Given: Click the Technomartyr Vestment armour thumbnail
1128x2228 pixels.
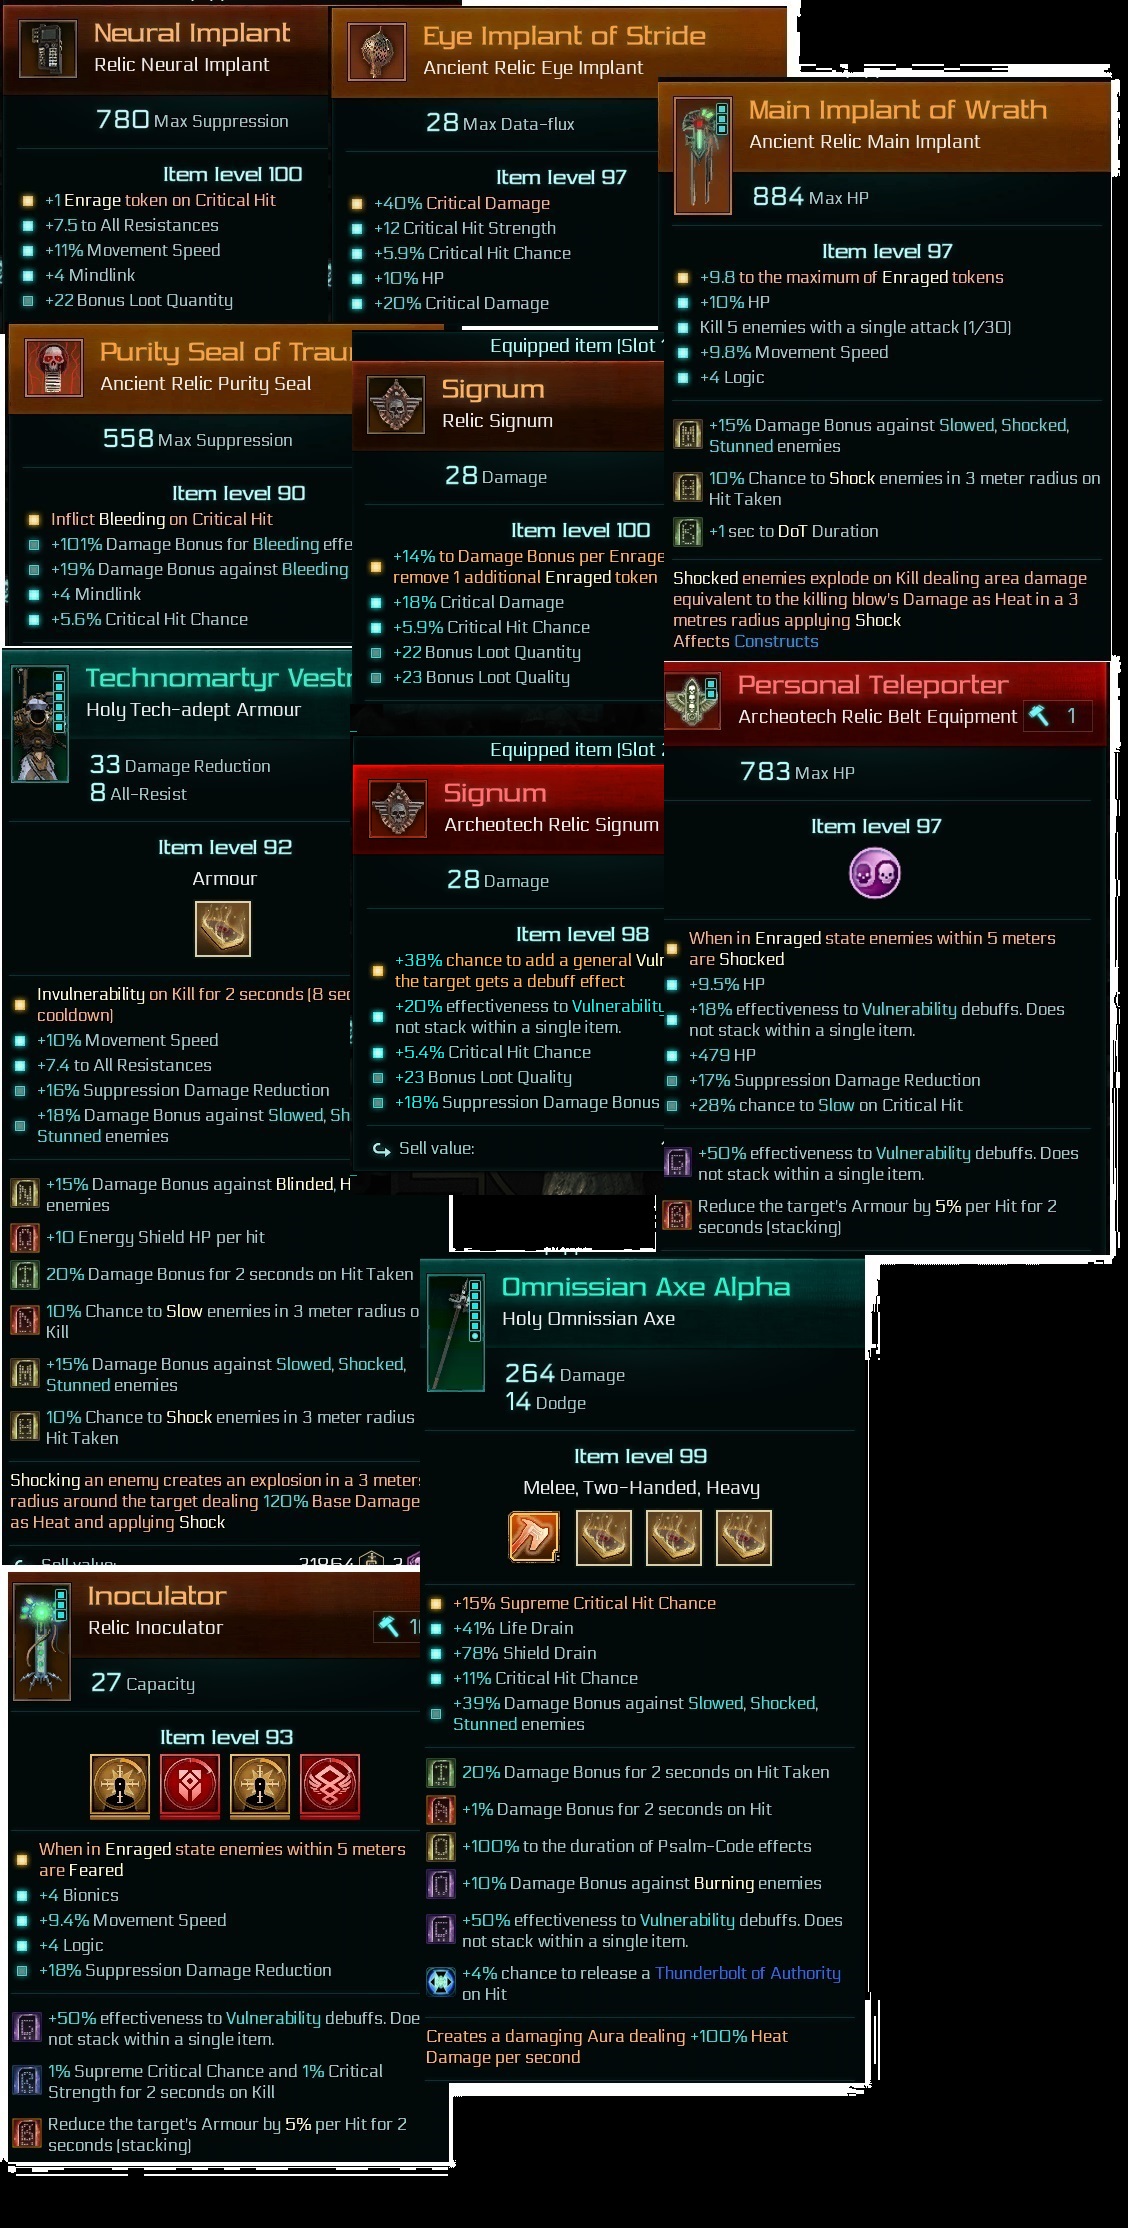Looking at the screenshot, I should pos(40,724).
